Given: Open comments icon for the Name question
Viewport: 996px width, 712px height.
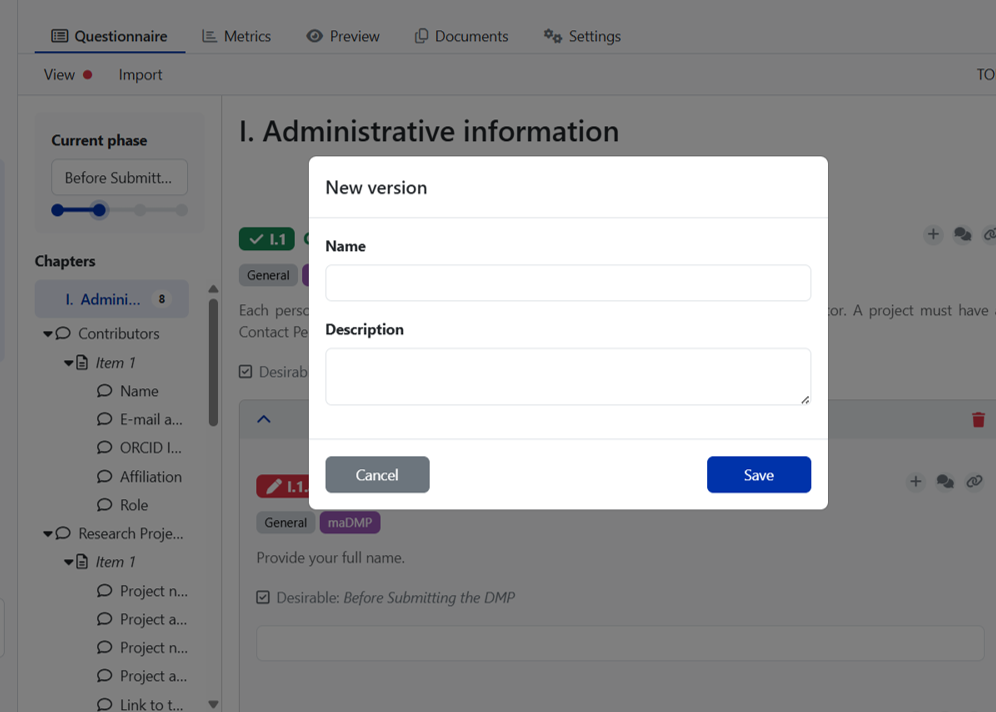Looking at the screenshot, I should tap(945, 482).
